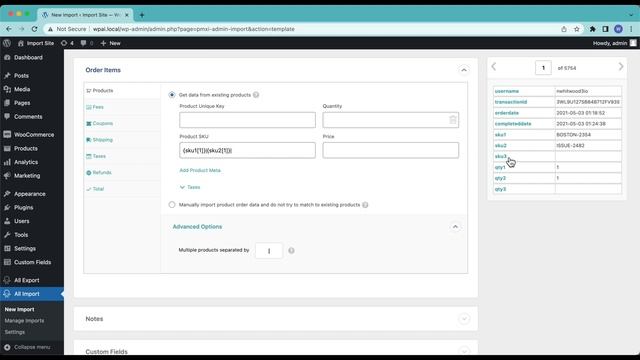The height and width of the screenshot is (360, 640).
Task: Delete product row with trash icon
Action: pos(453,120)
